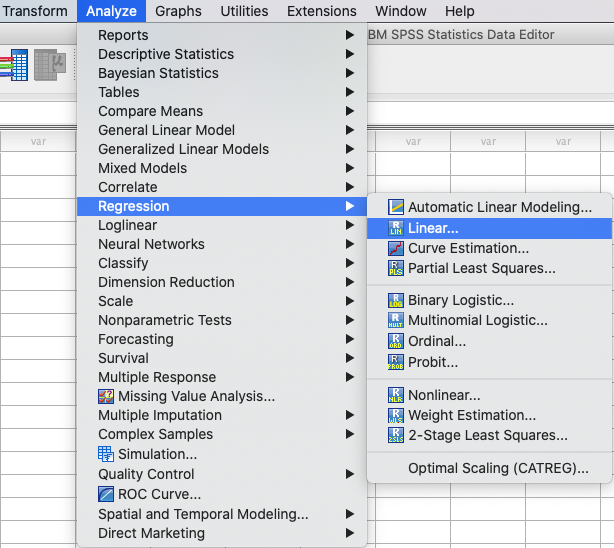Click the greyed-out mu grid toolbar icon
Screen dimensions: 614x548
pyautogui.click(x=50, y=65)
